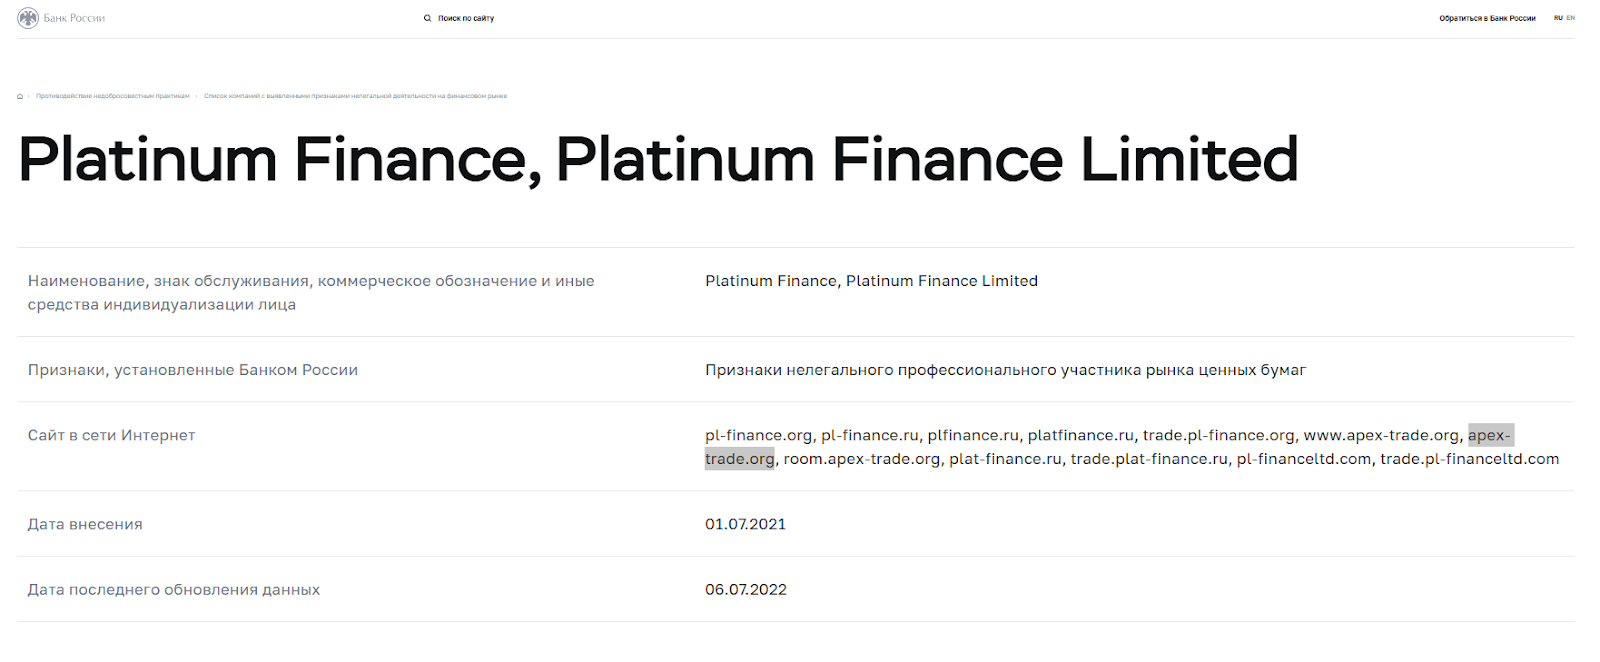Click the Дата последнего обновления данных label
The width and height of the screenshot is (1600, 662).
click(x=174, y=590)
